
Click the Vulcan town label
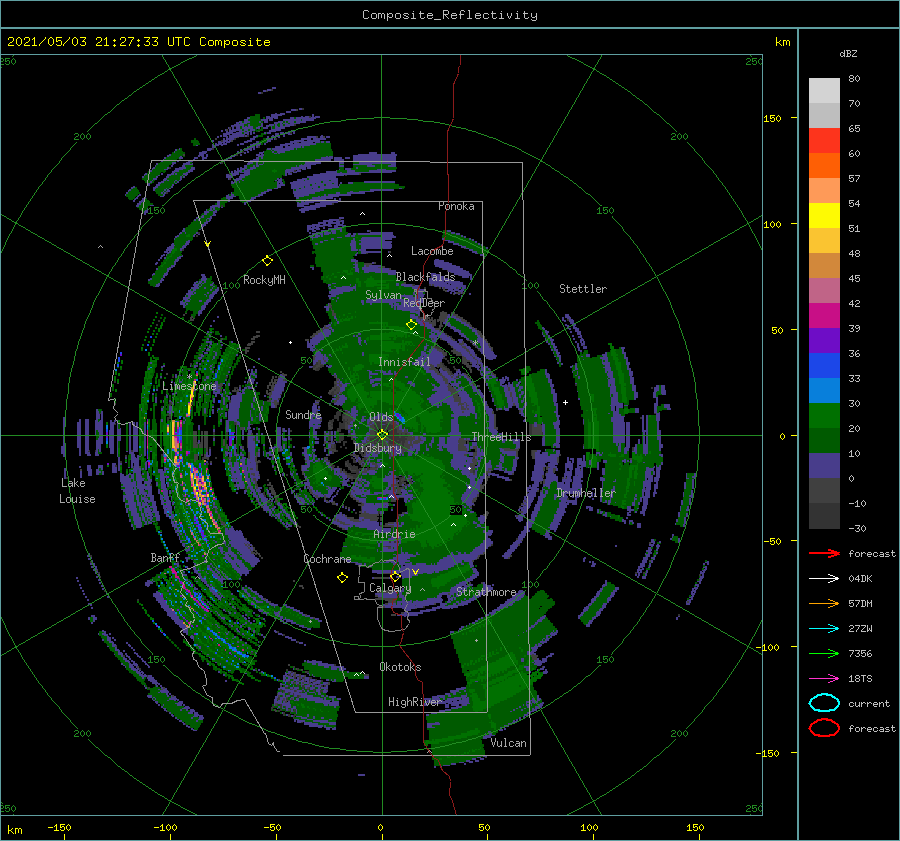click(x=508, y=743)
